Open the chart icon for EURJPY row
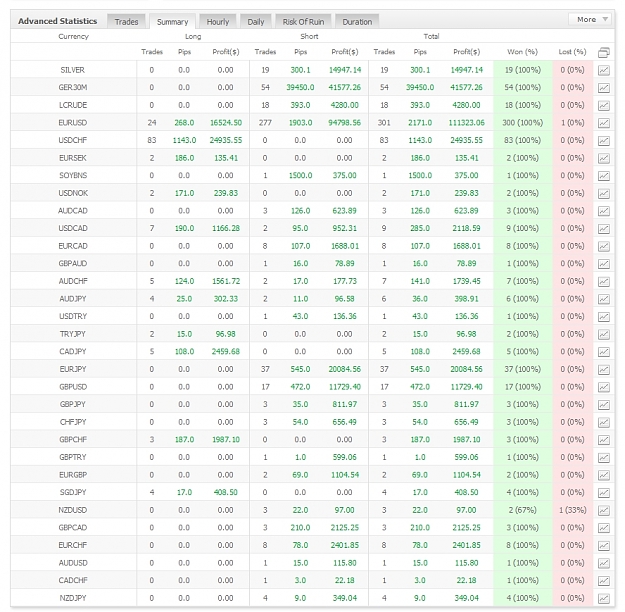This screenshot has height=612, width=625. [603, 370]
